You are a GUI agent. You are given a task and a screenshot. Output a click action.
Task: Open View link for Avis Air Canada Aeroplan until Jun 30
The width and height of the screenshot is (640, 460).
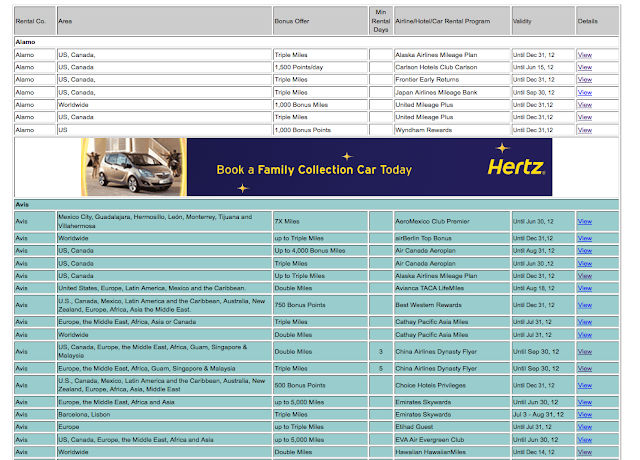pos(584,263)
